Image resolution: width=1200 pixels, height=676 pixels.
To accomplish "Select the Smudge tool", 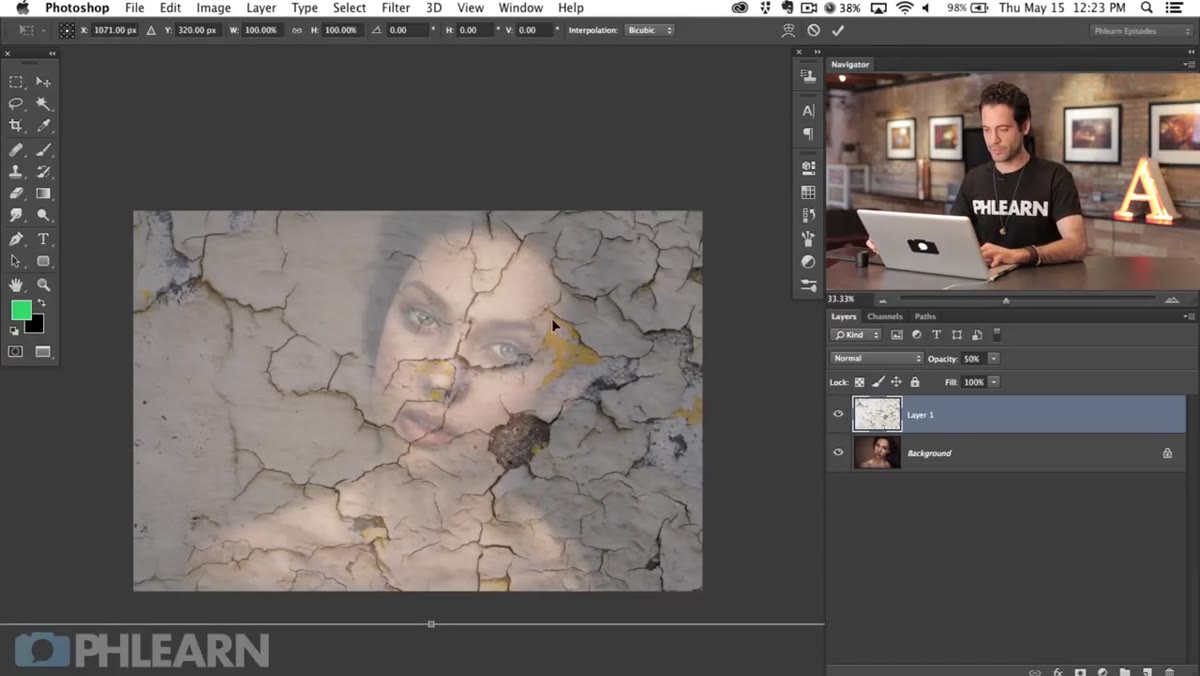I will click(16, 216).
